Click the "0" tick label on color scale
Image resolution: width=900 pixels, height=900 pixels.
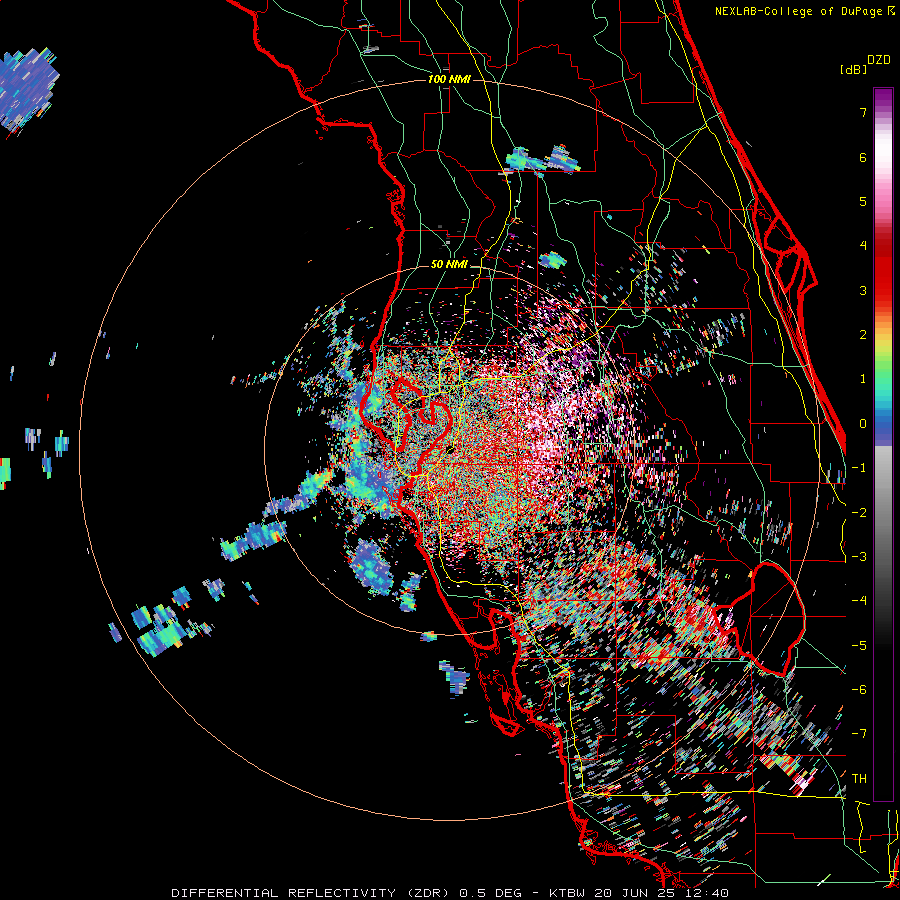point(863,424)
